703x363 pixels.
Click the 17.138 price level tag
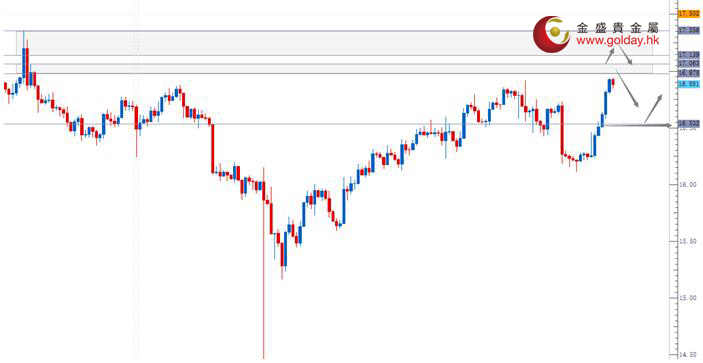[690, 55]
